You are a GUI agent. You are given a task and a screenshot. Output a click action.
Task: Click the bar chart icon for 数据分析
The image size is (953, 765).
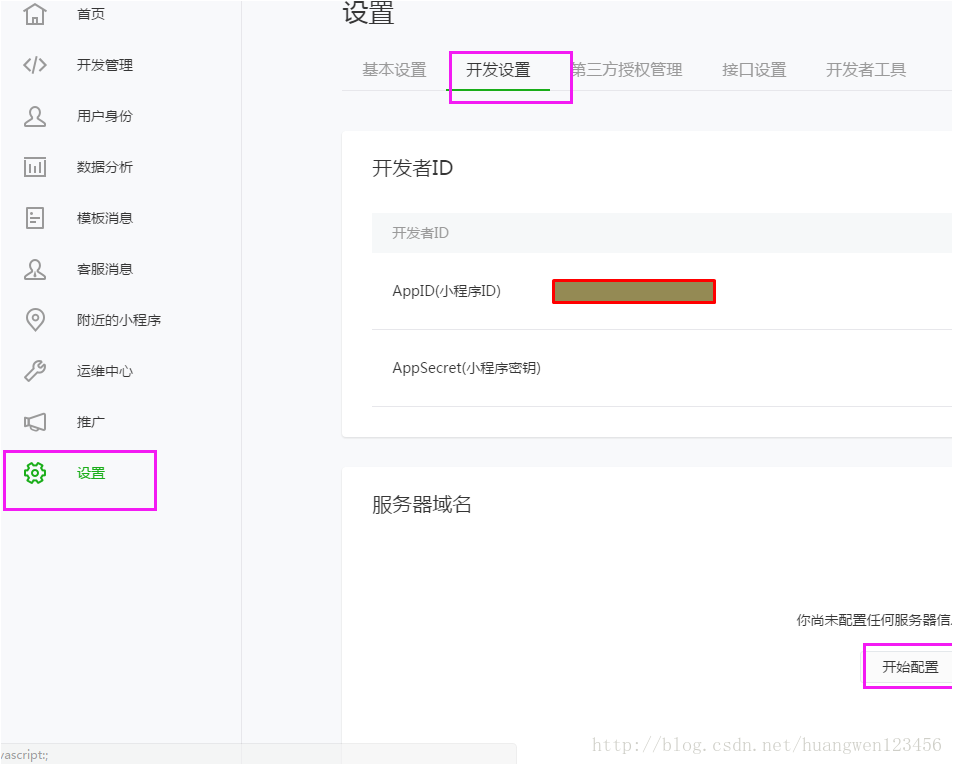(35, 167)
